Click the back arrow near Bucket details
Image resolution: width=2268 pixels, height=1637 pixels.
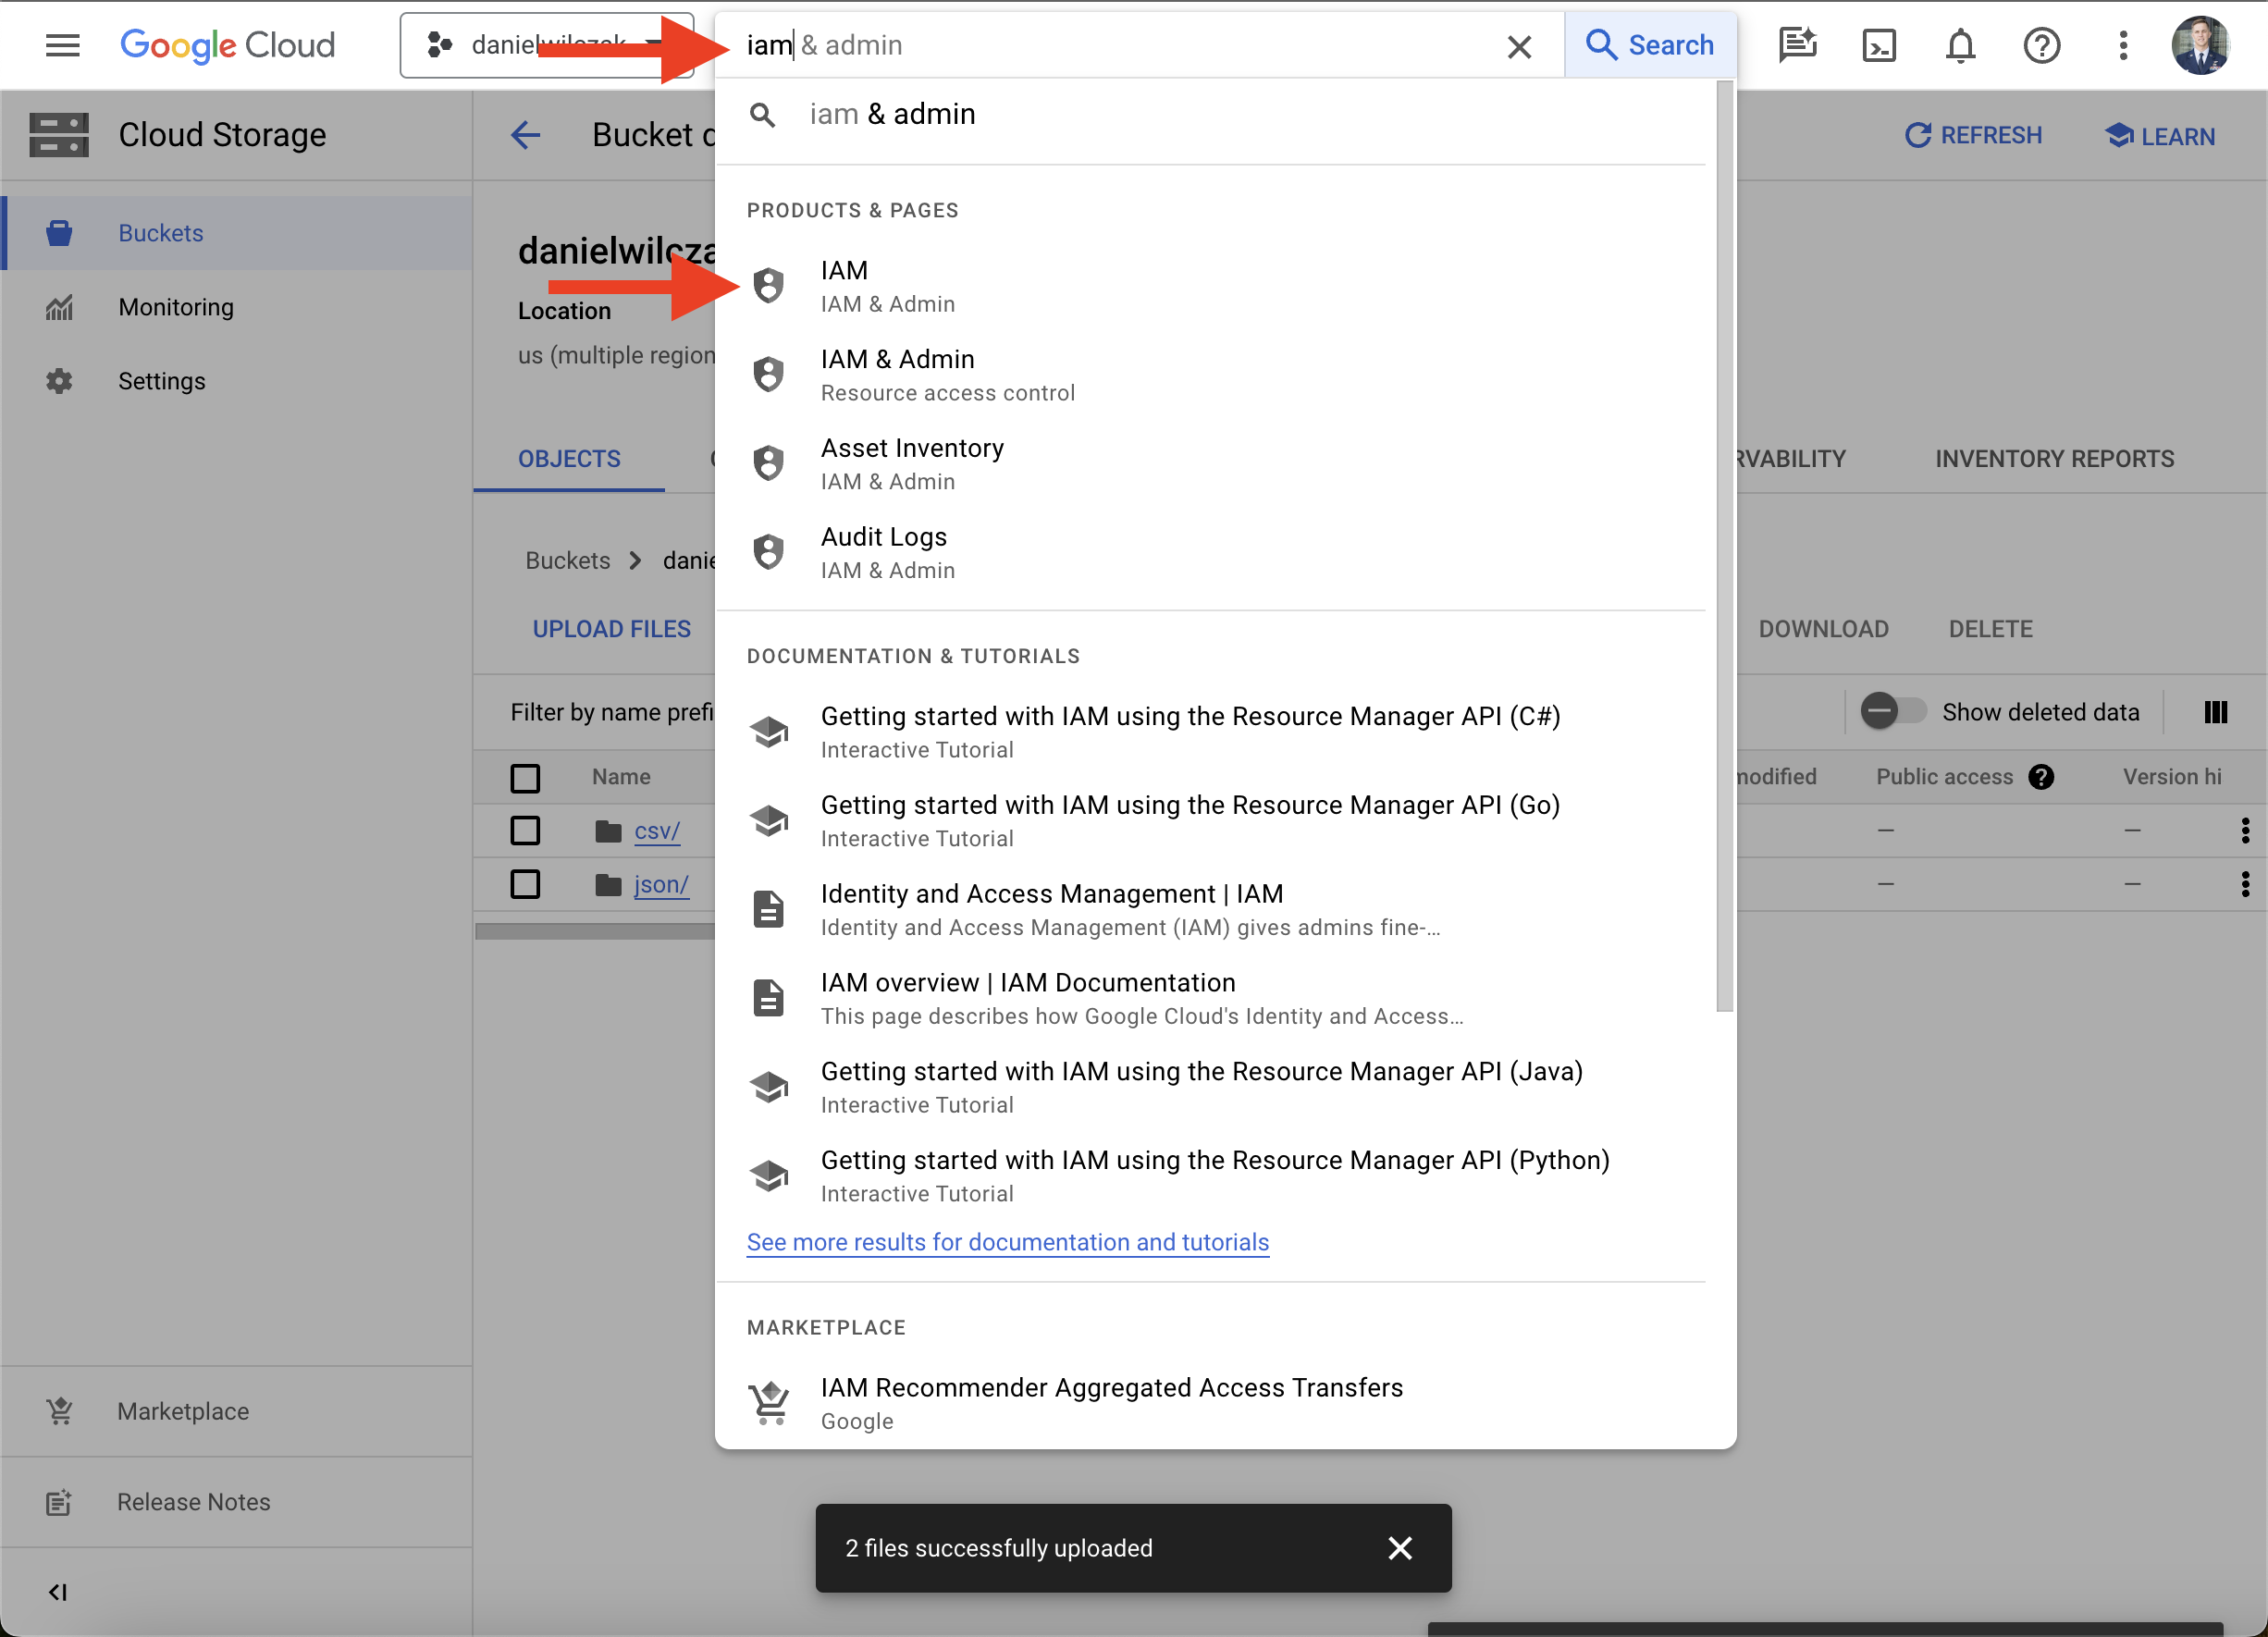tap(525, 135)
